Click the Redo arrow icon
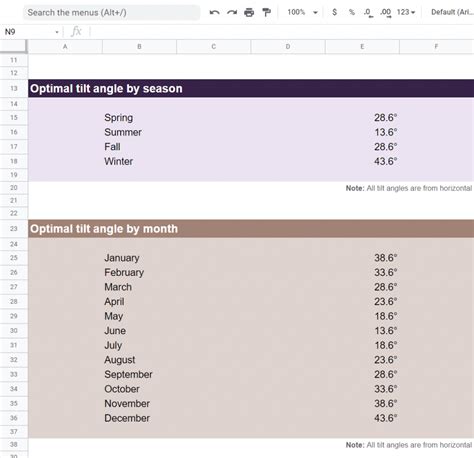Screen dimensions: 474x458 (232, 13)
